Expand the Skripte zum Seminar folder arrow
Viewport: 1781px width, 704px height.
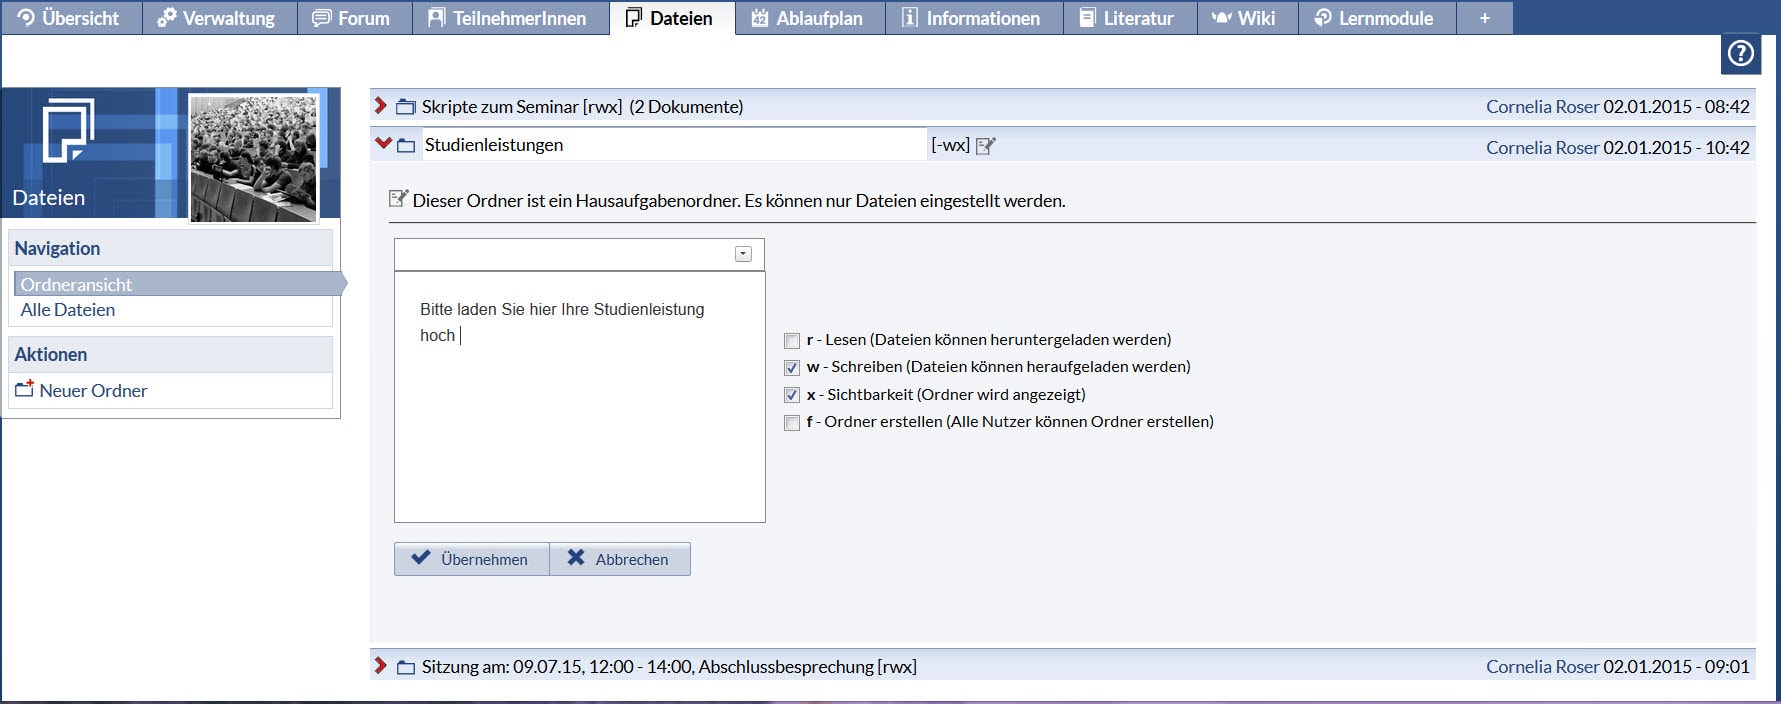pyautogui.click(x=380, y=106)
